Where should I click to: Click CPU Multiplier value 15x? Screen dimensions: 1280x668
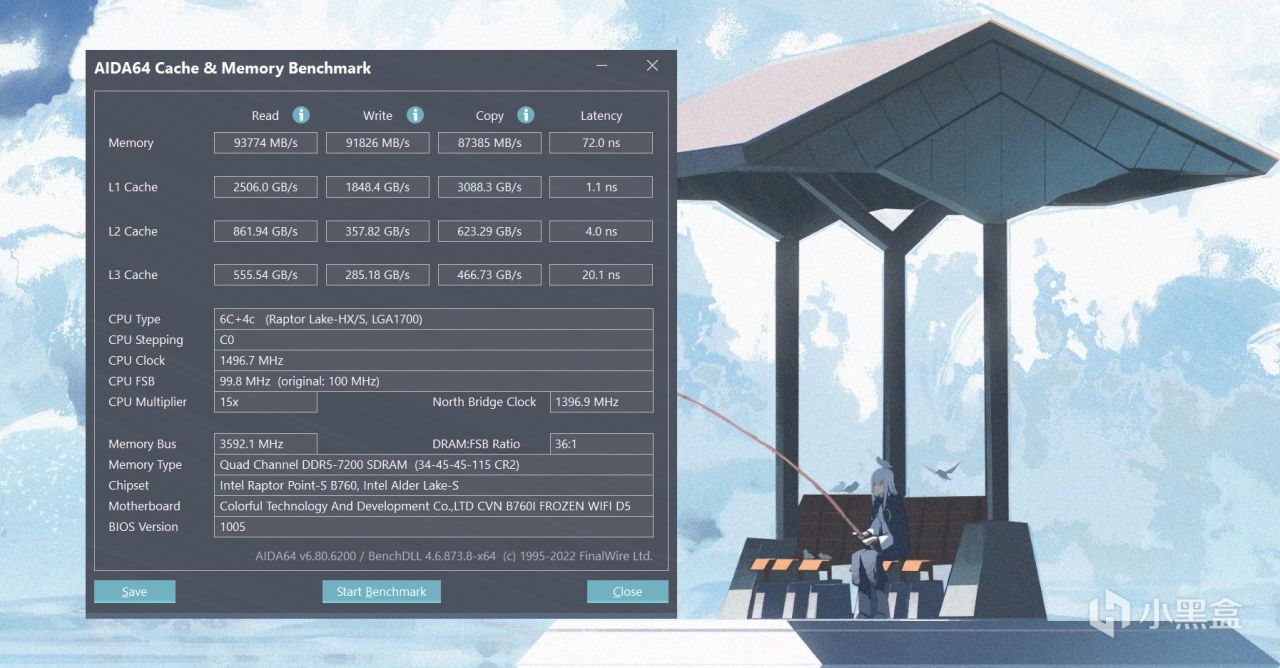point(266,402)
